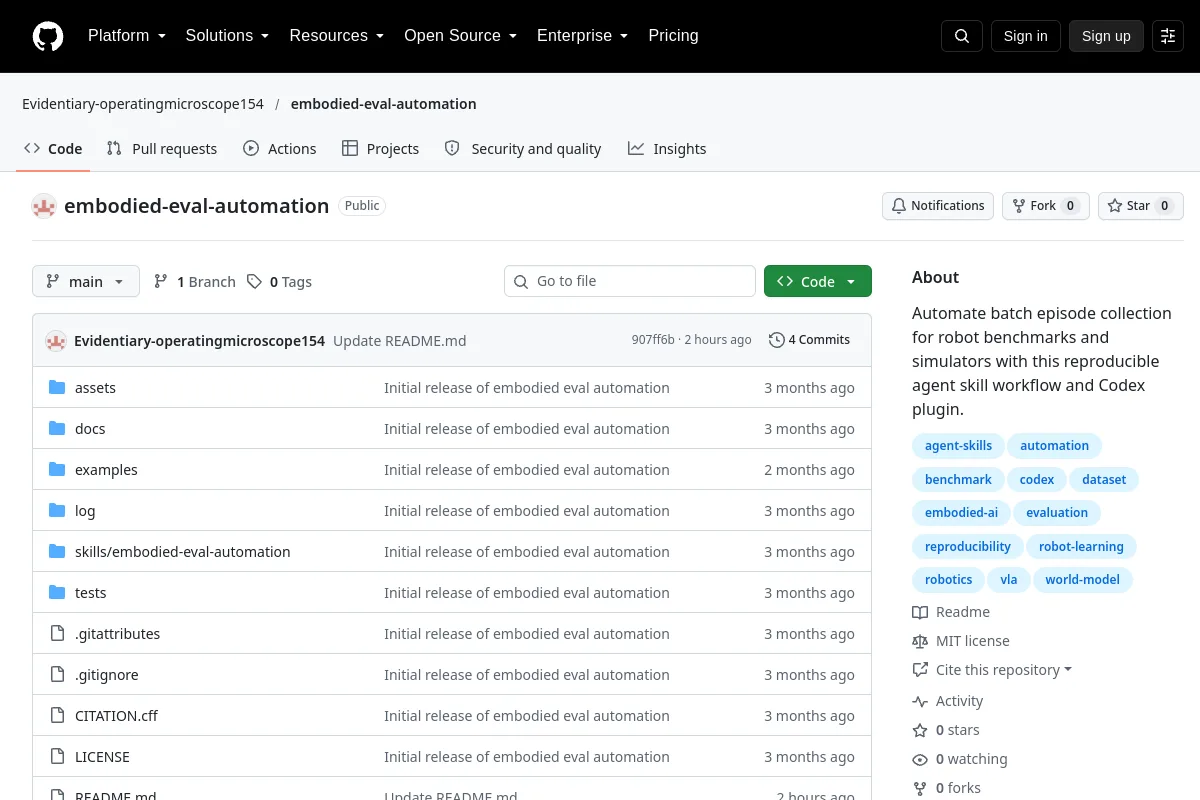This screenshot has width=1200, height=800.
Task: Click the scales icon beside MIT license
Action: click(920, 641)
